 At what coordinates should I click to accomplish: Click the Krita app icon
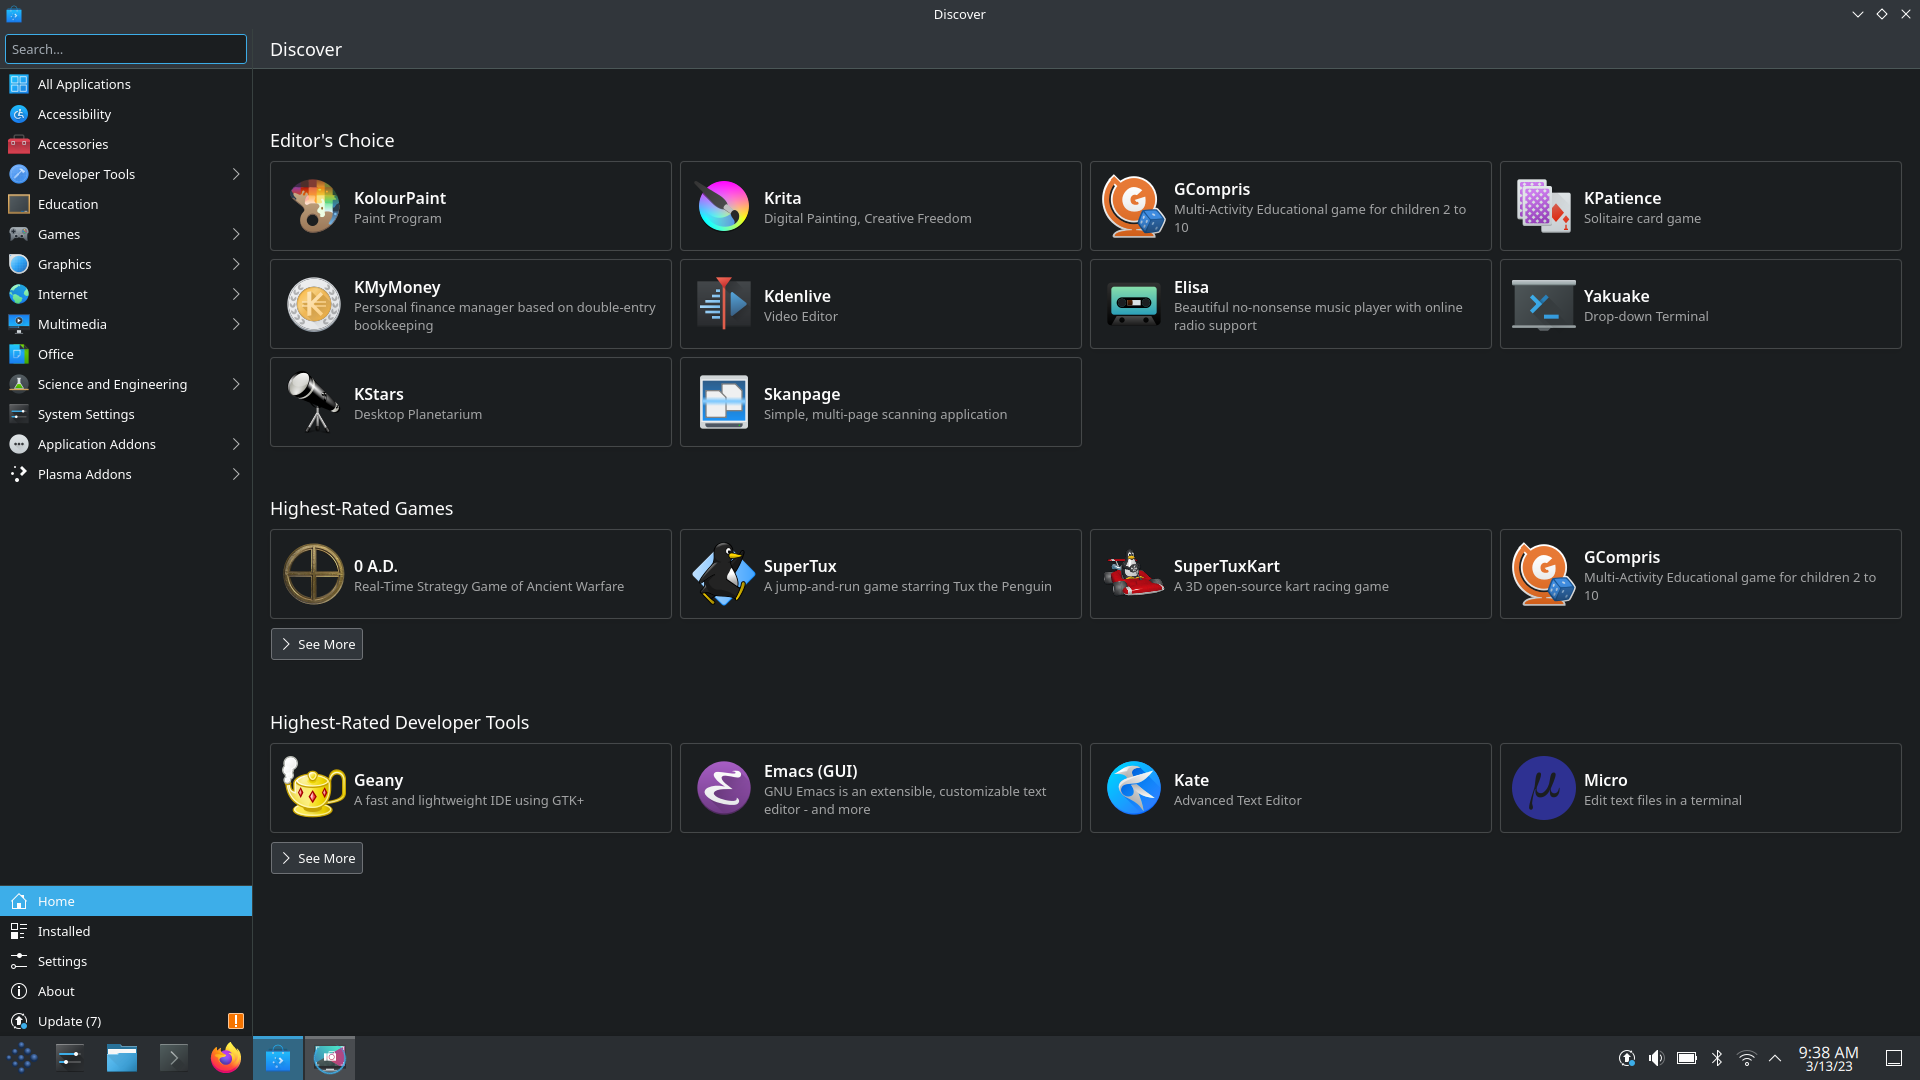(723, 206)
